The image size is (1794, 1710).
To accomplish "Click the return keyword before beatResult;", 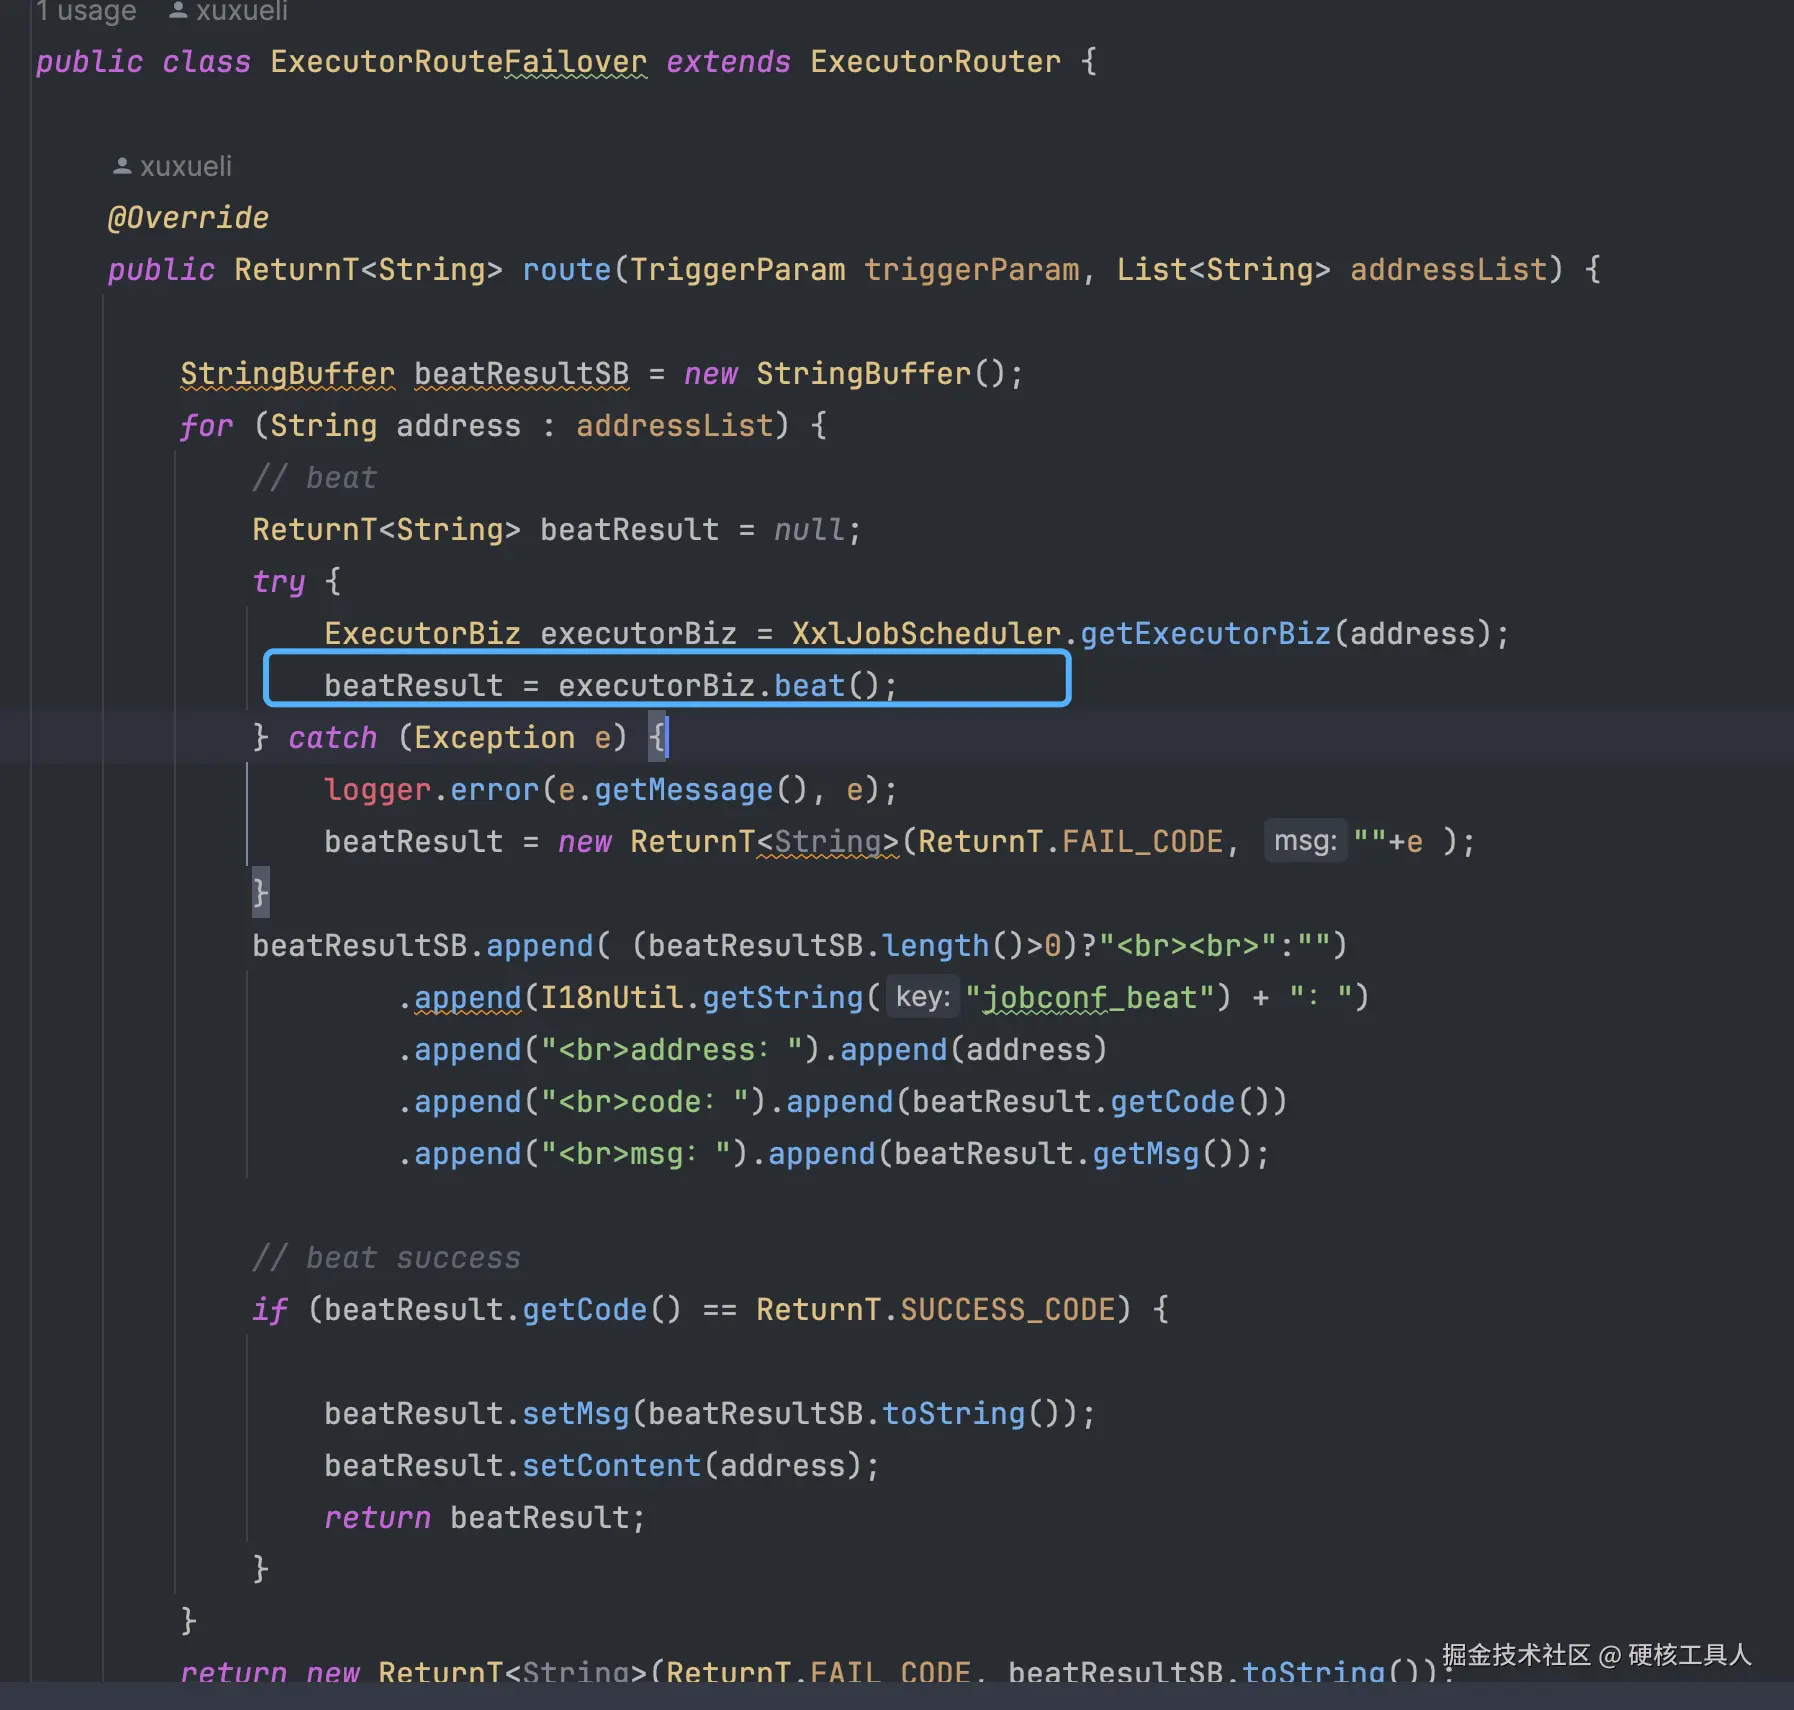I will coord(377,1518).
